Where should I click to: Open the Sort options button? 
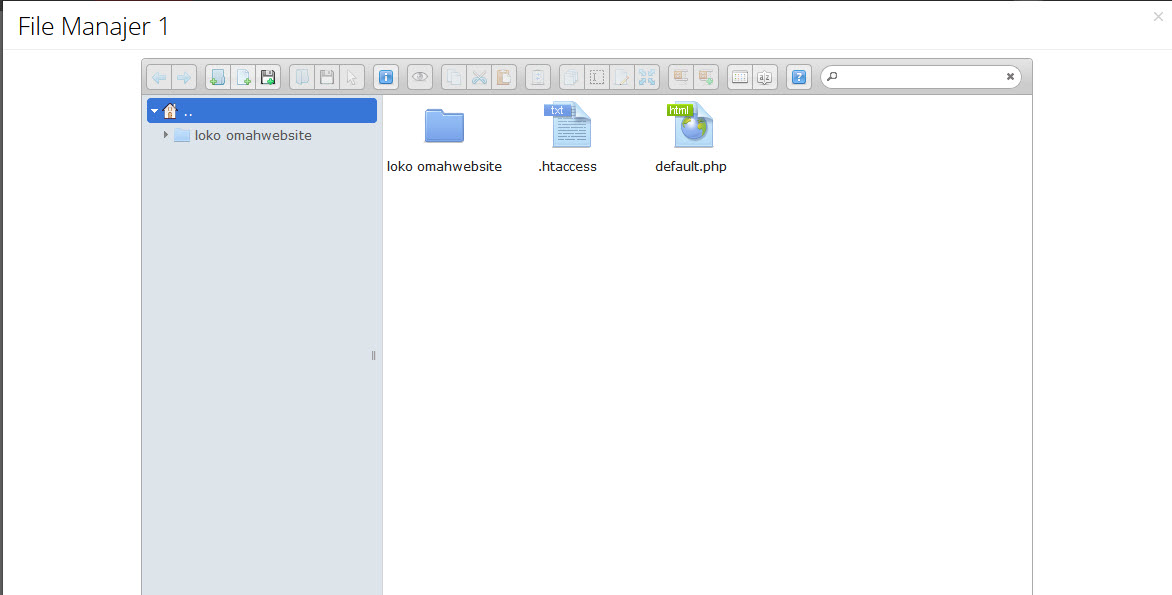[765, 77]
